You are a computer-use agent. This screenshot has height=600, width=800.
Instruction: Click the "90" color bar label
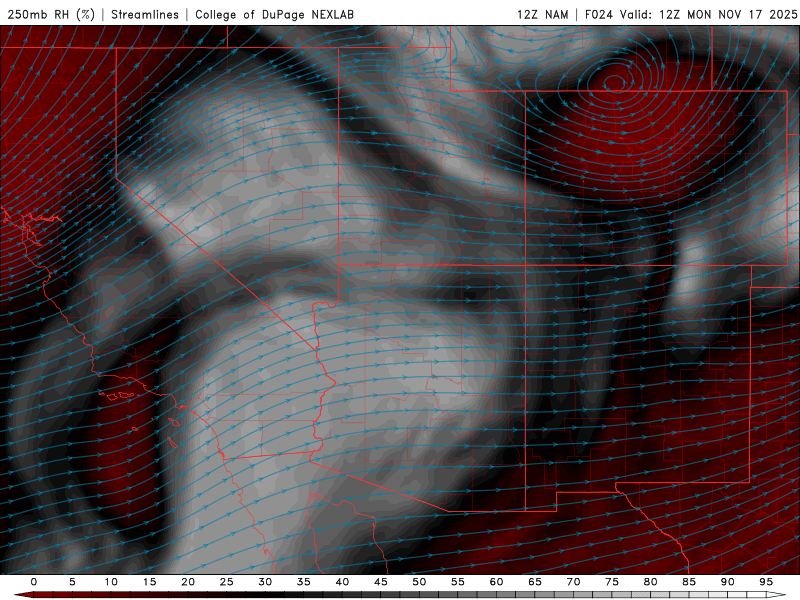click(728, 582)
